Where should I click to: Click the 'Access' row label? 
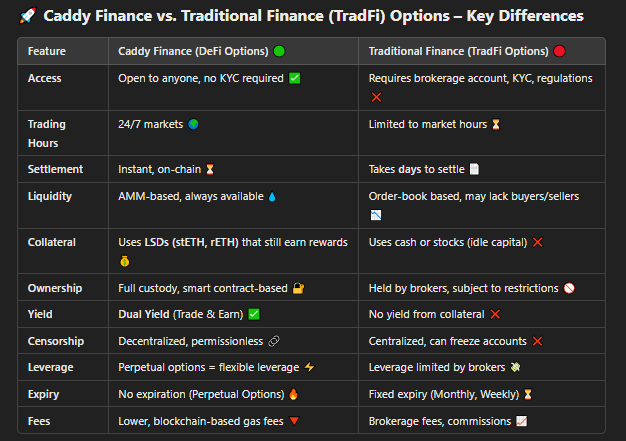pos(45,78)
